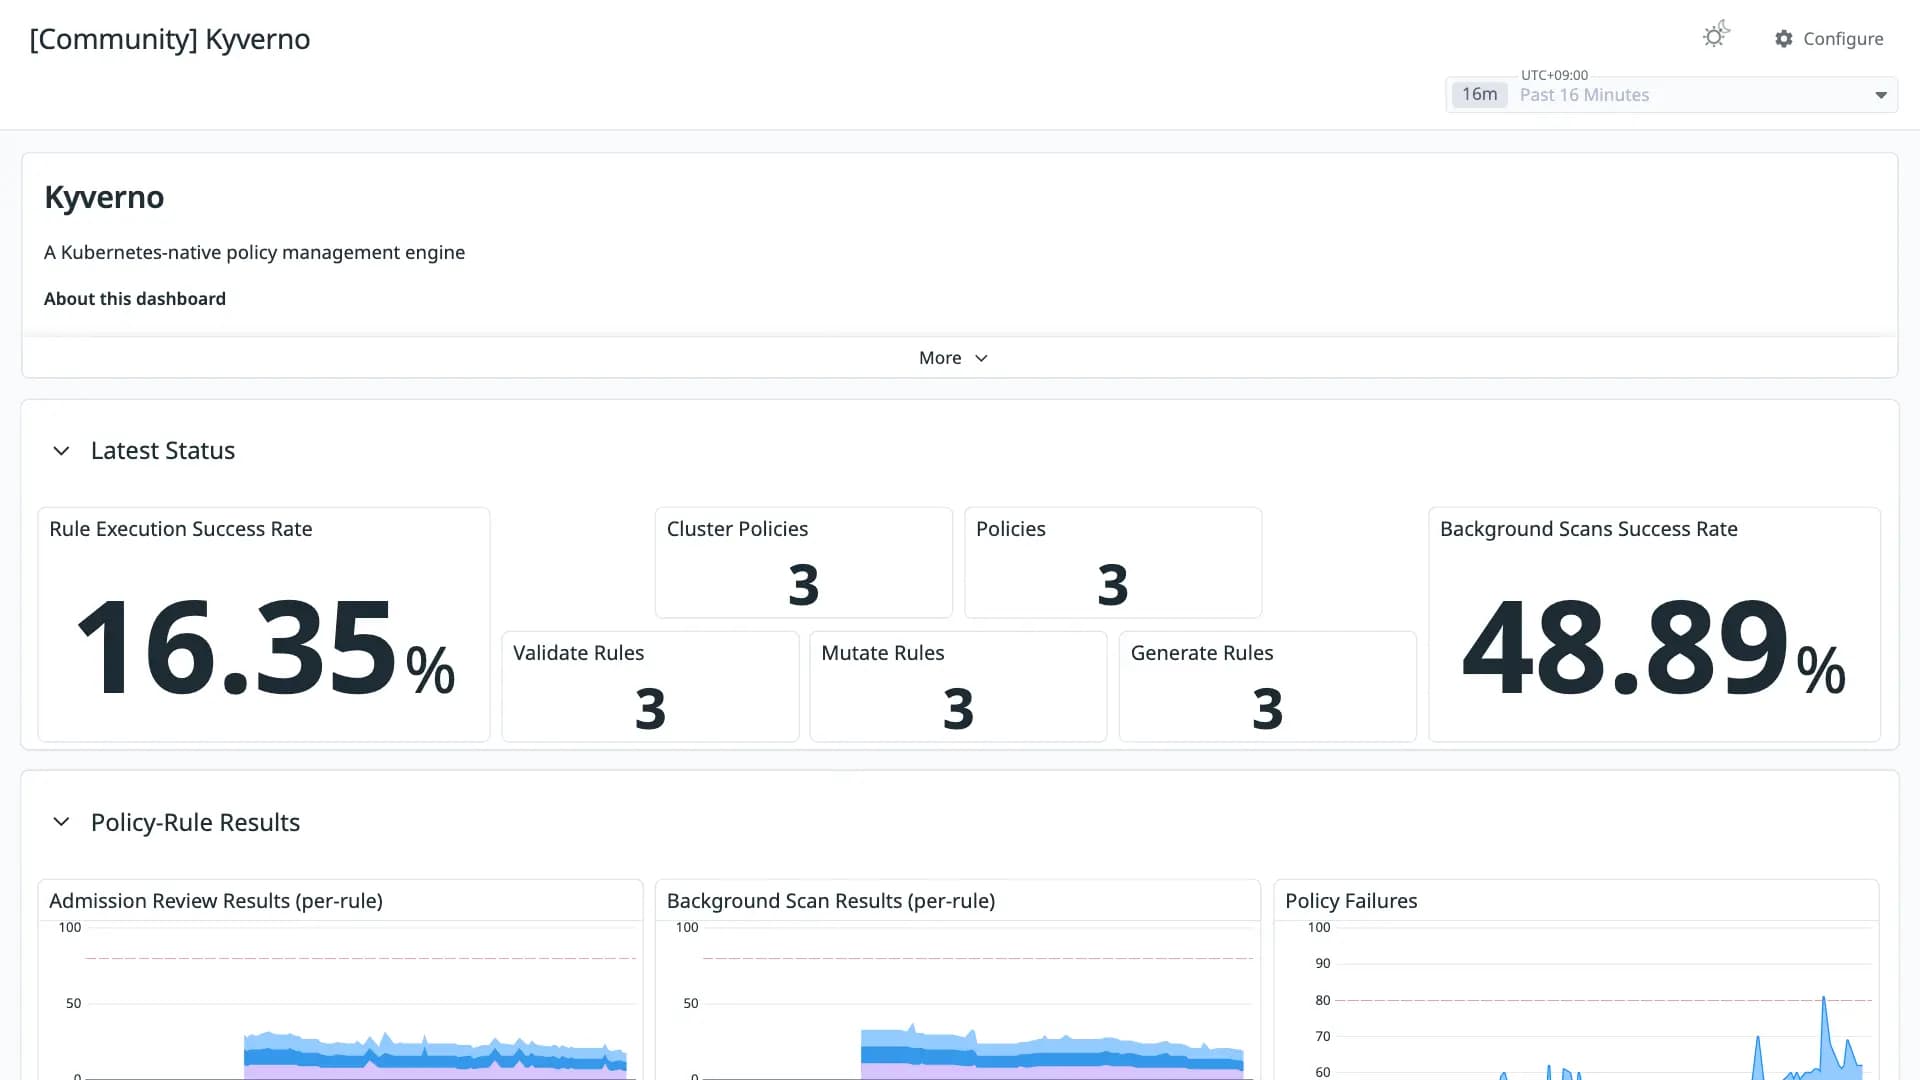
Task: Toggle the light/dark theme icon
Action: (1716, 36)
